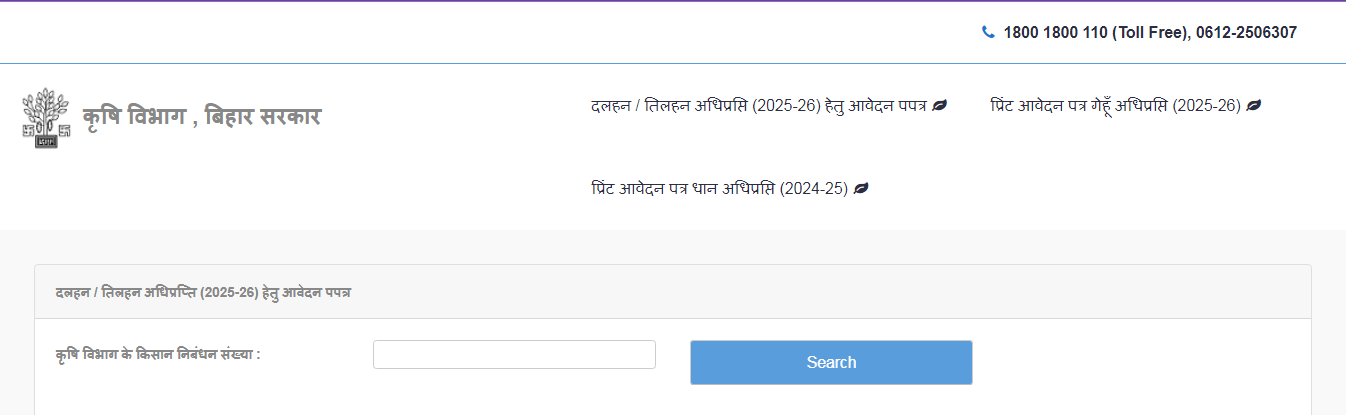Click the 1800 1800 110 toll free number

click(x=1055, y=32)
